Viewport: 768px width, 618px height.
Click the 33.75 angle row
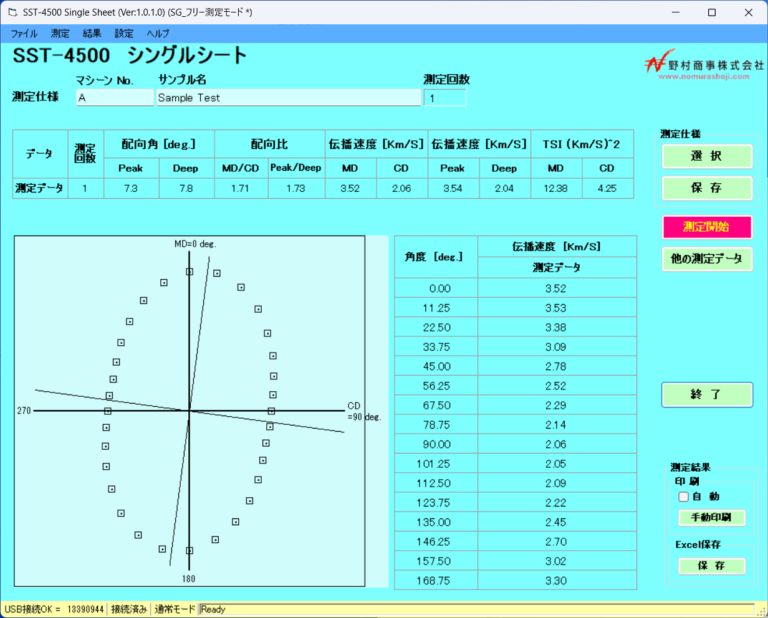(x=515, y=347)
